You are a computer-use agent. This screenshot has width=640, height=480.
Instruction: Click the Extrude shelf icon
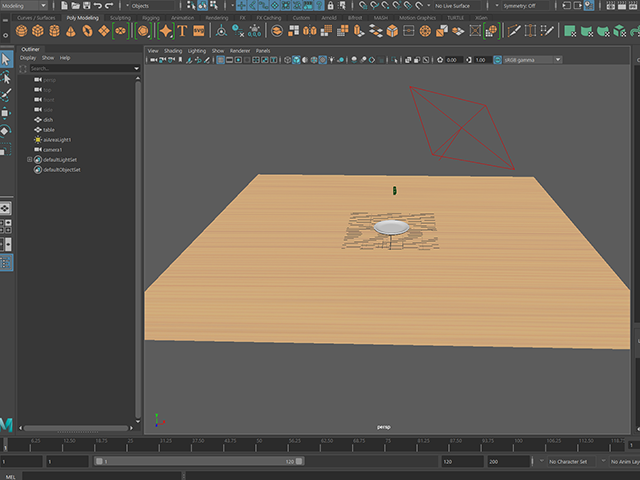(x=359, y=31)
